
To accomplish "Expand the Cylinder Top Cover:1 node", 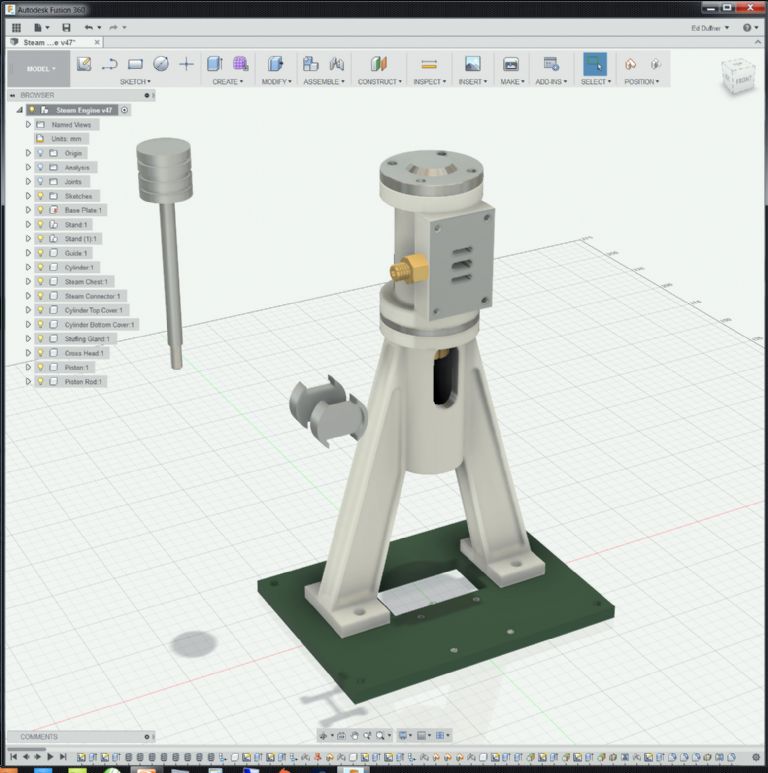I will click(x=28, y=311).
